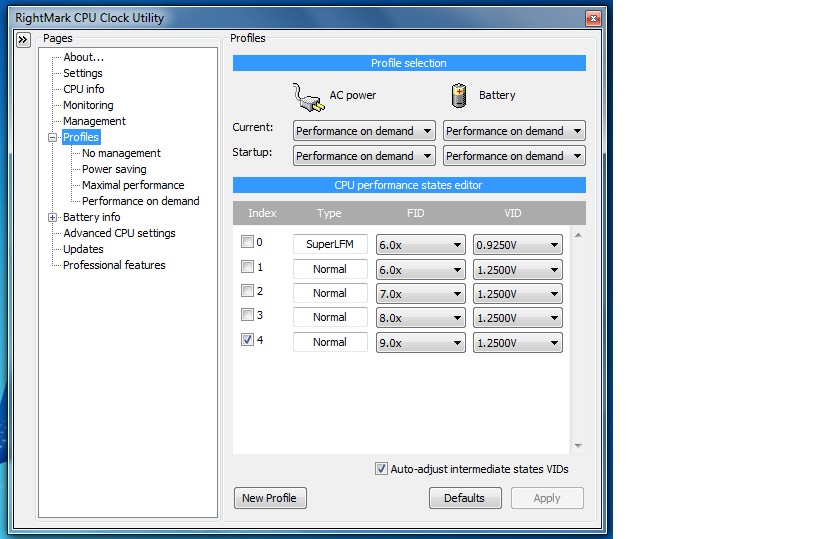Open the About... page
Image resolution: width=819 pixels, height=539 pixels.
(84, 57)
